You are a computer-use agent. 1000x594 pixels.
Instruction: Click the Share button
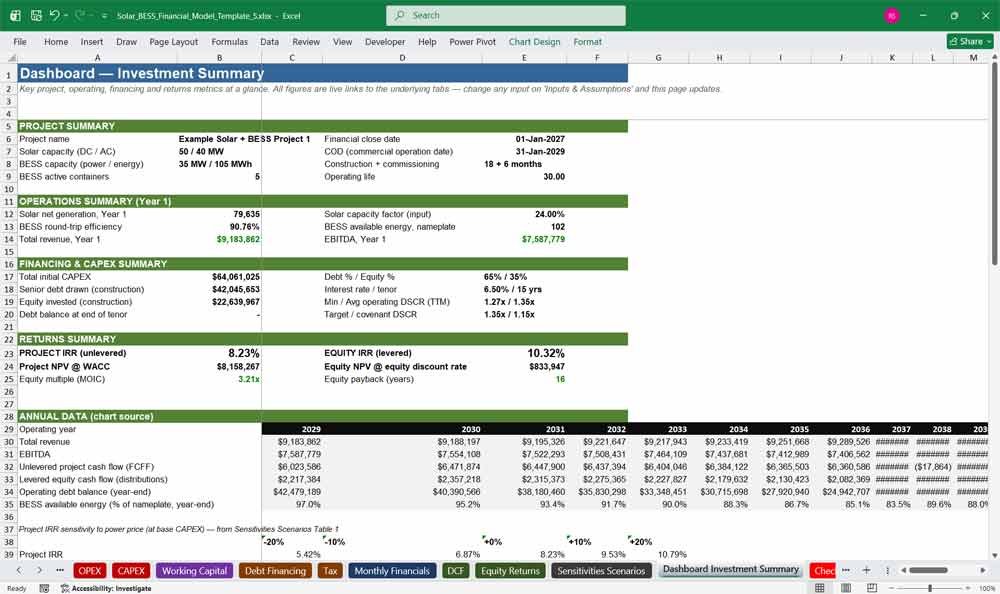click(970, 41)
